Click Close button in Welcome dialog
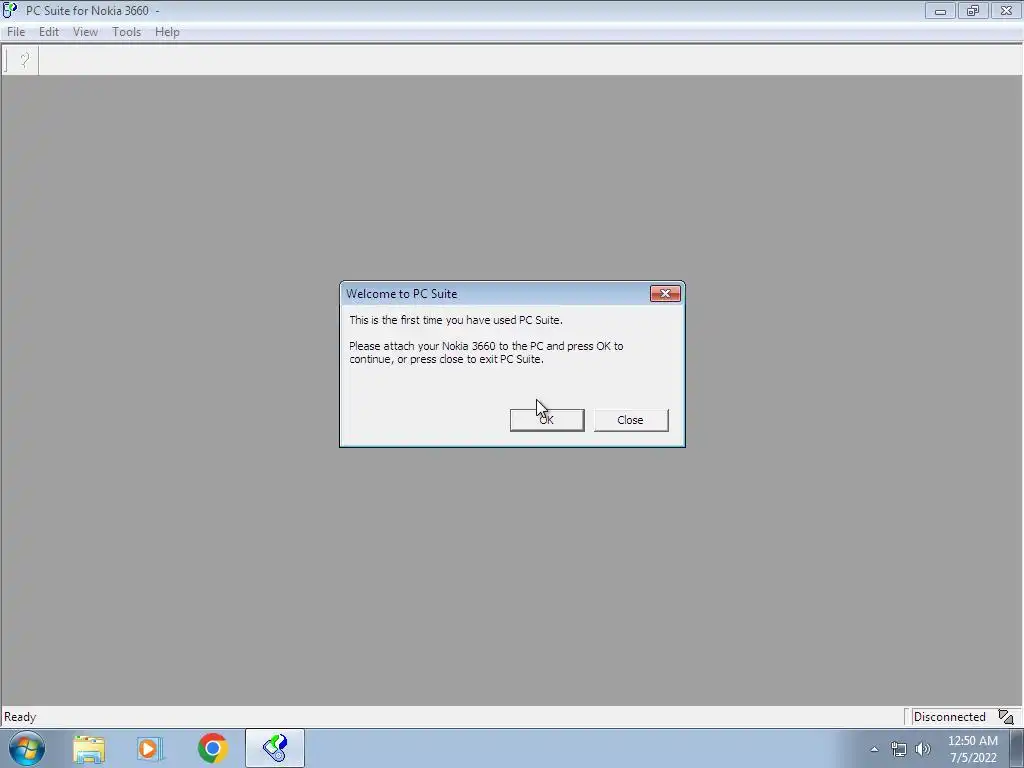Image resolution: width=1024 pixels, height=768 pixels. [x=631, y=420]
